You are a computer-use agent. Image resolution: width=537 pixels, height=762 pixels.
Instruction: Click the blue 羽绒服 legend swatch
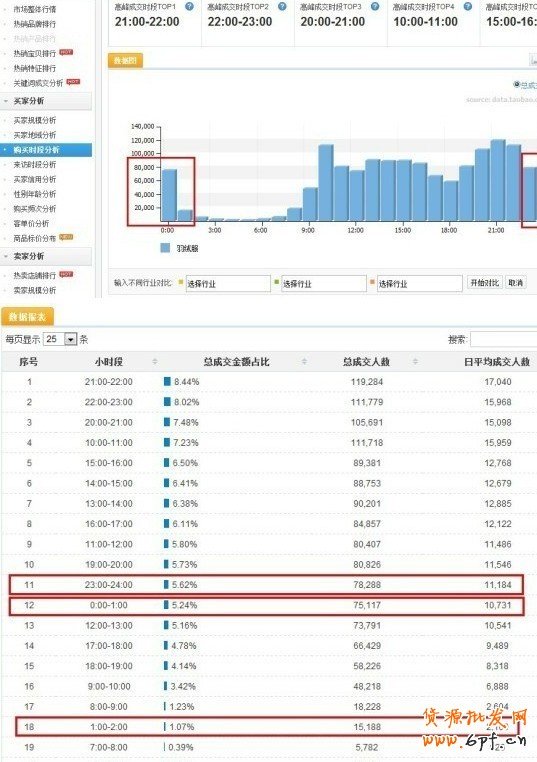(165, 248)
